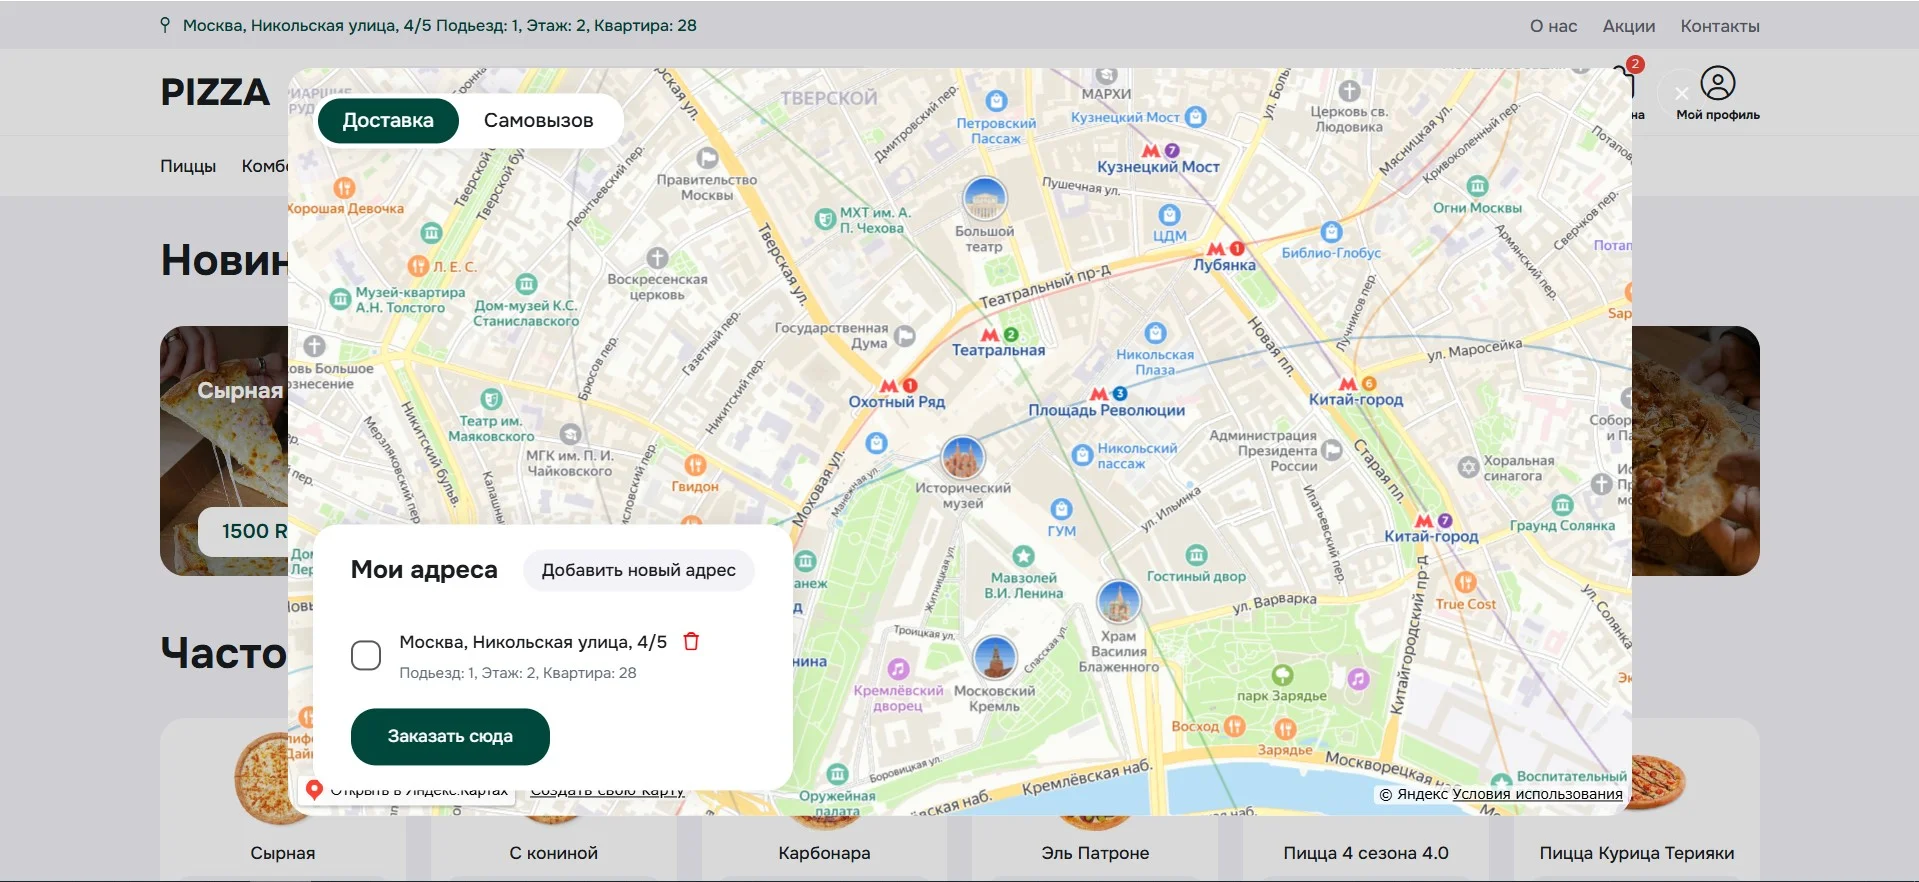Select the Доставка delivery tab
1919x882 pixels.
tap(388, 121)
